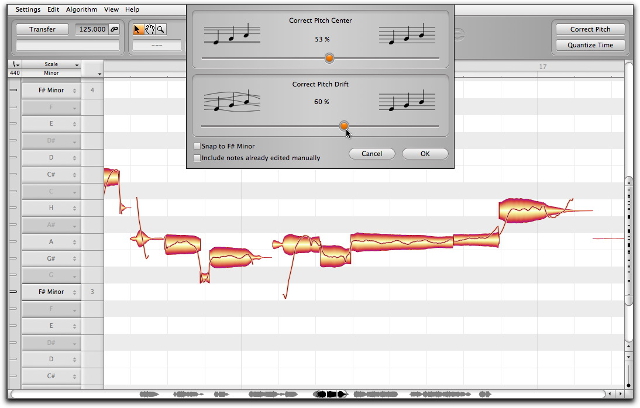The height and width of the screenshot is (408, 640).
Task: Select the tiny H note blob
Action: pos(124,208)
